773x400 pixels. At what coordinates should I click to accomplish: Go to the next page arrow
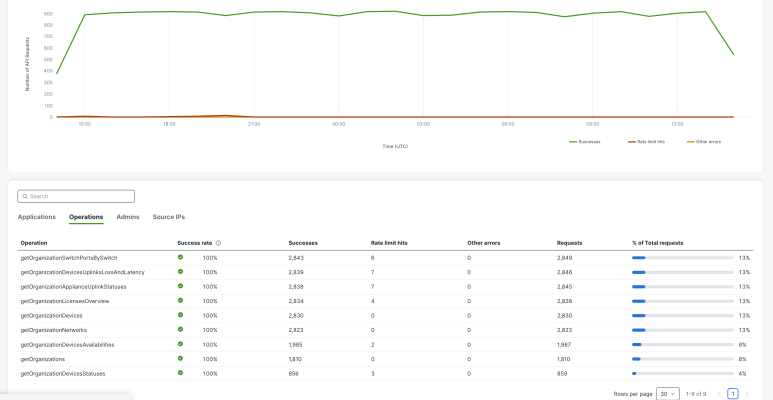click(x=747, y=394)
